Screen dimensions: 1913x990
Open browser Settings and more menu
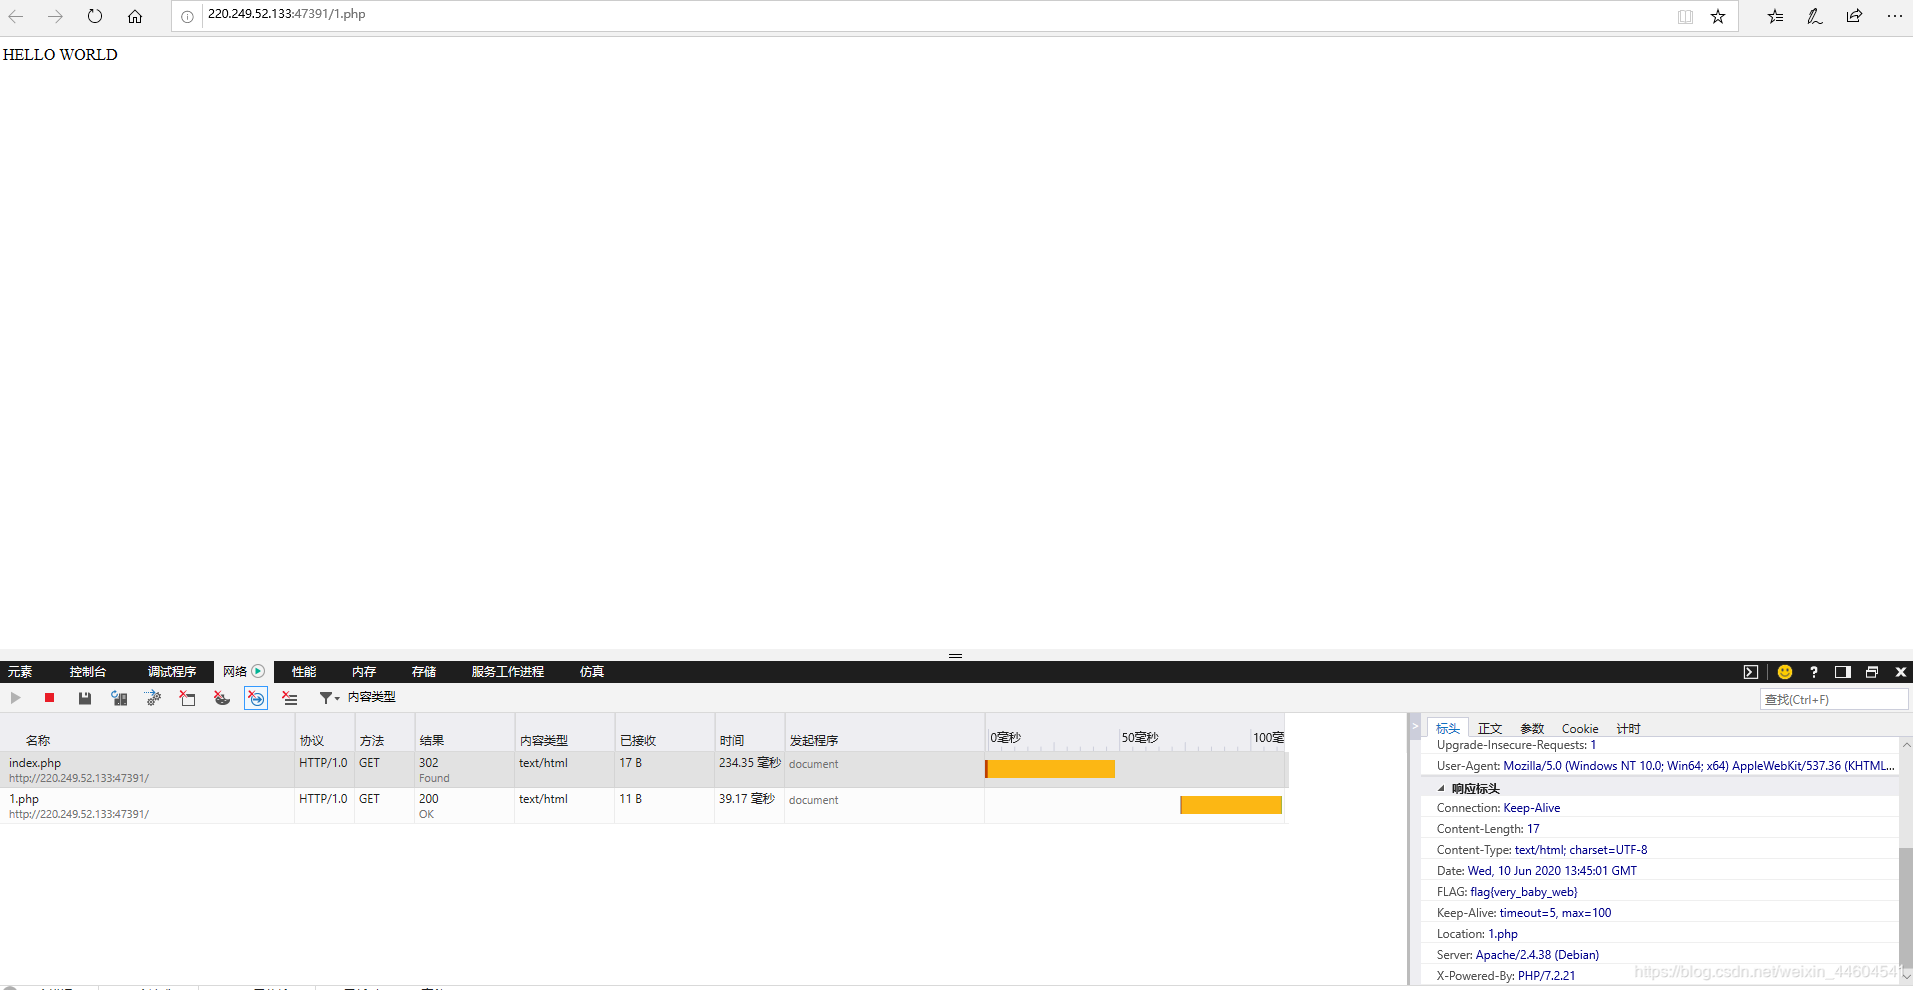point(1894,16)
